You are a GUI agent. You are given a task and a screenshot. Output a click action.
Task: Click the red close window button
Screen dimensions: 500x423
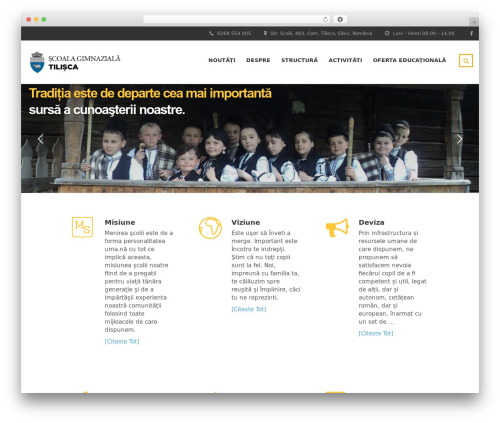(x=29, y=20)
